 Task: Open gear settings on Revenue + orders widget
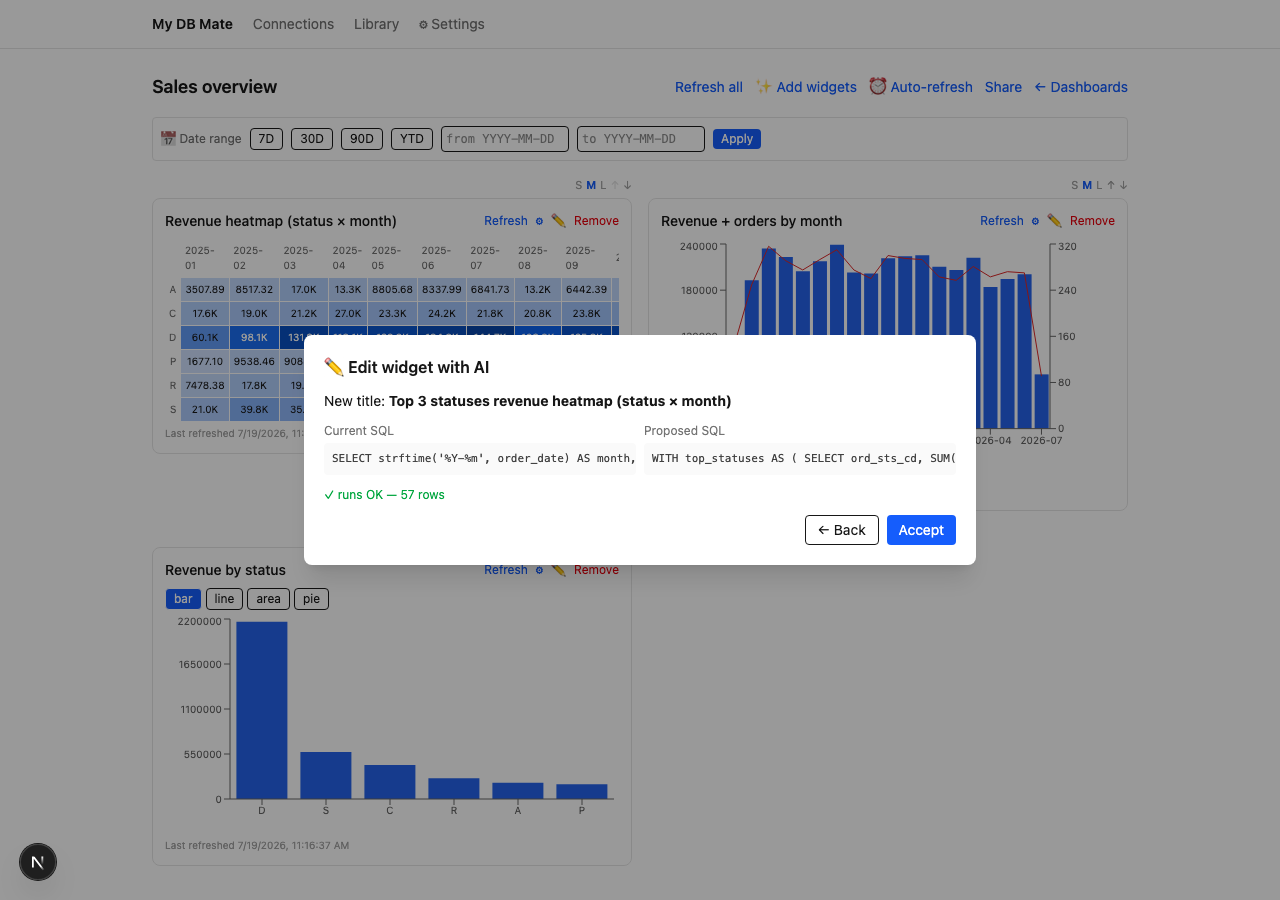[1035, 221]
